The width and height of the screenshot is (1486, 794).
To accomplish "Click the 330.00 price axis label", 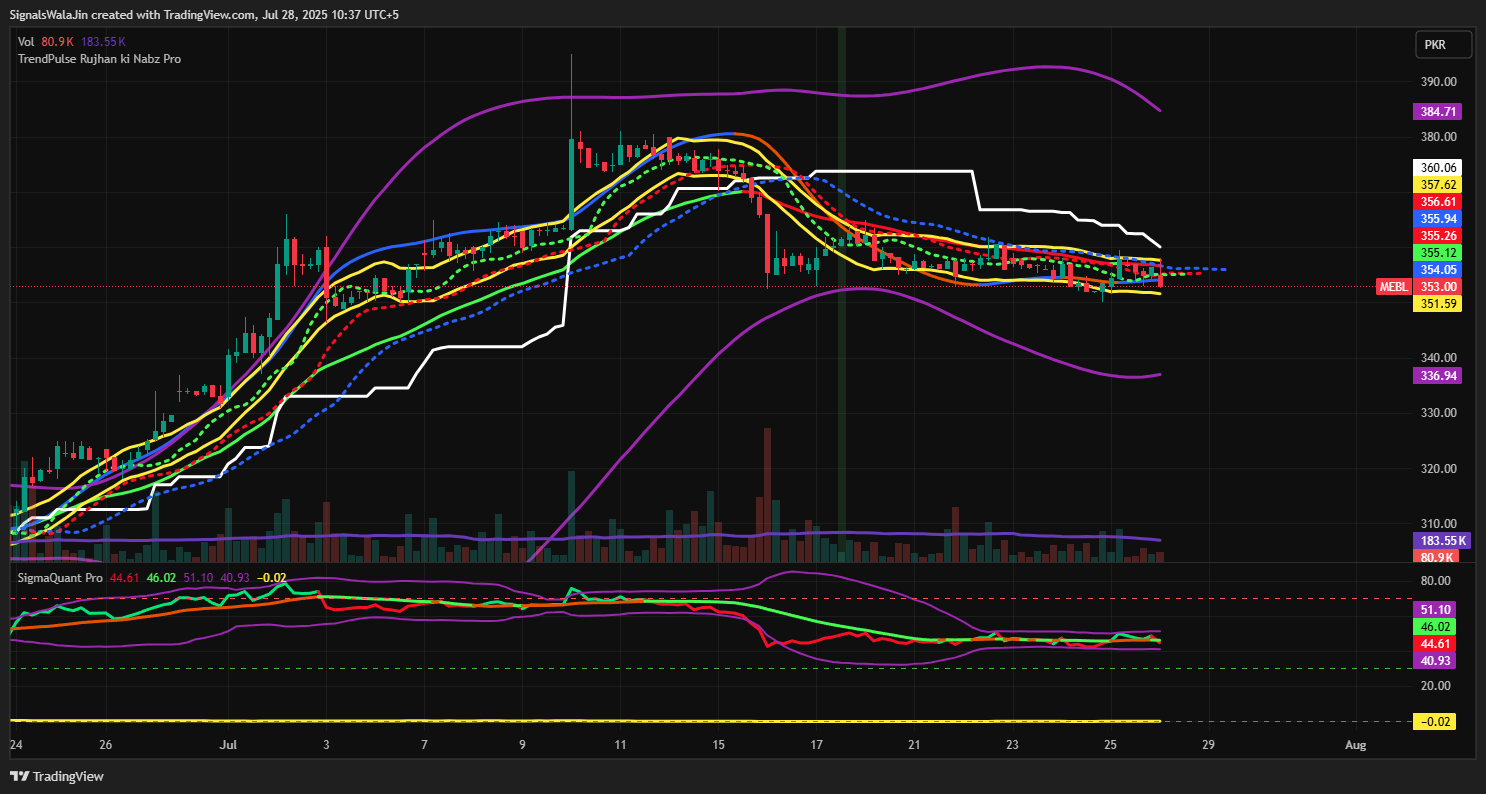I will [1438, 413].
